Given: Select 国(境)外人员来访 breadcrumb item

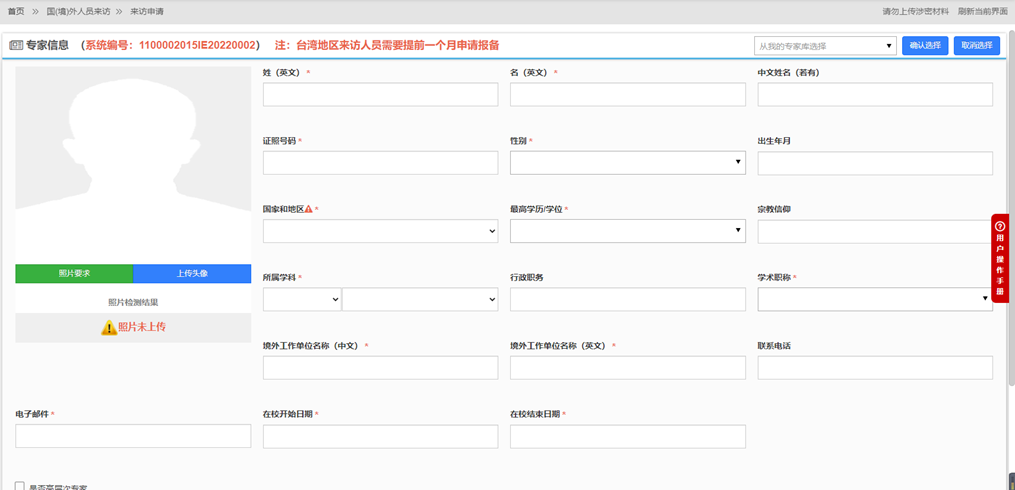Looking at the screenshot, I should [78, 11].
